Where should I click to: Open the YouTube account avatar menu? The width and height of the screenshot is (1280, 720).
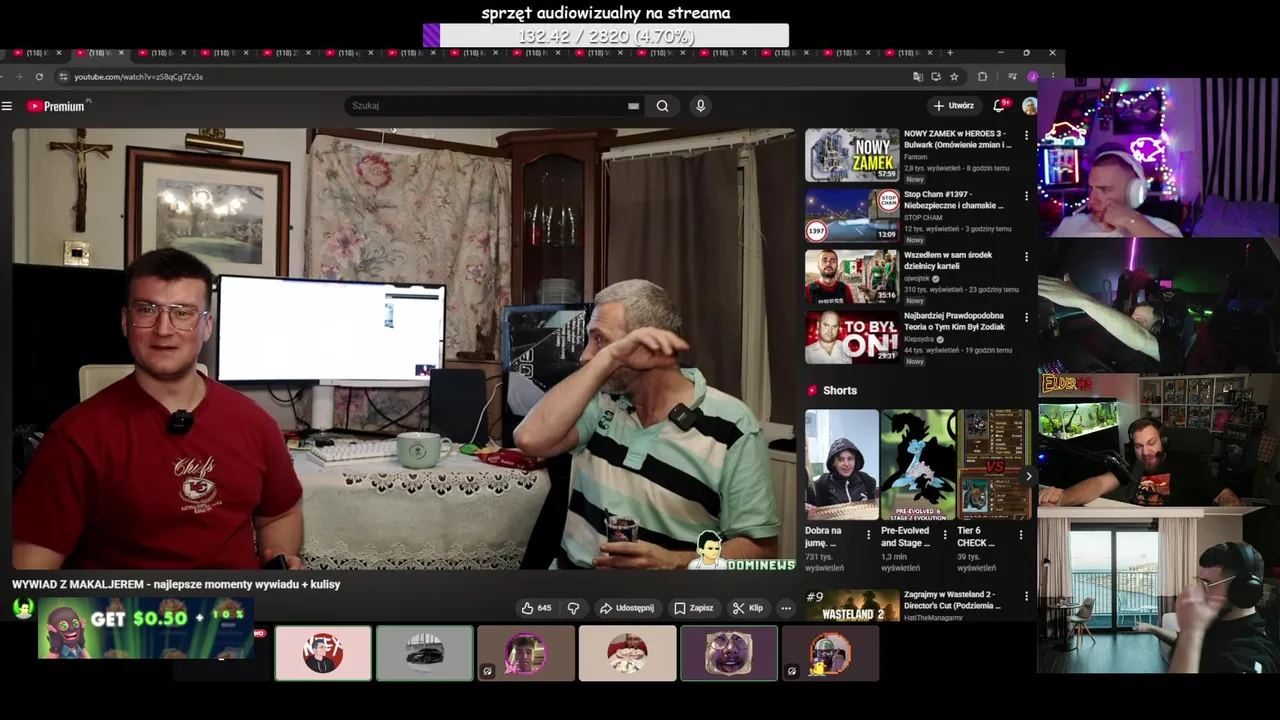pyautogui.click(x=1029, y=106)
